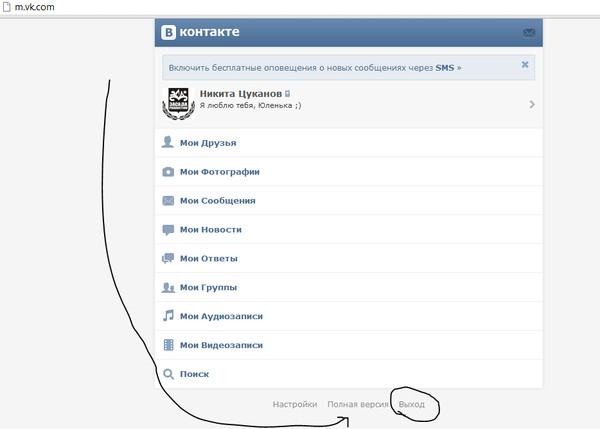Dismiss the SMS notifications banner
The image size is (600, 429).
tap(525, 65)
